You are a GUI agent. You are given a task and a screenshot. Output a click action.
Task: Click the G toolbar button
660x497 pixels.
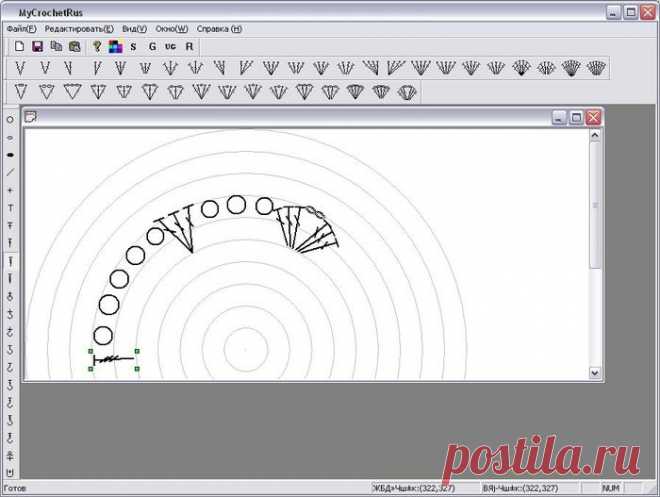tap(152, 47)
